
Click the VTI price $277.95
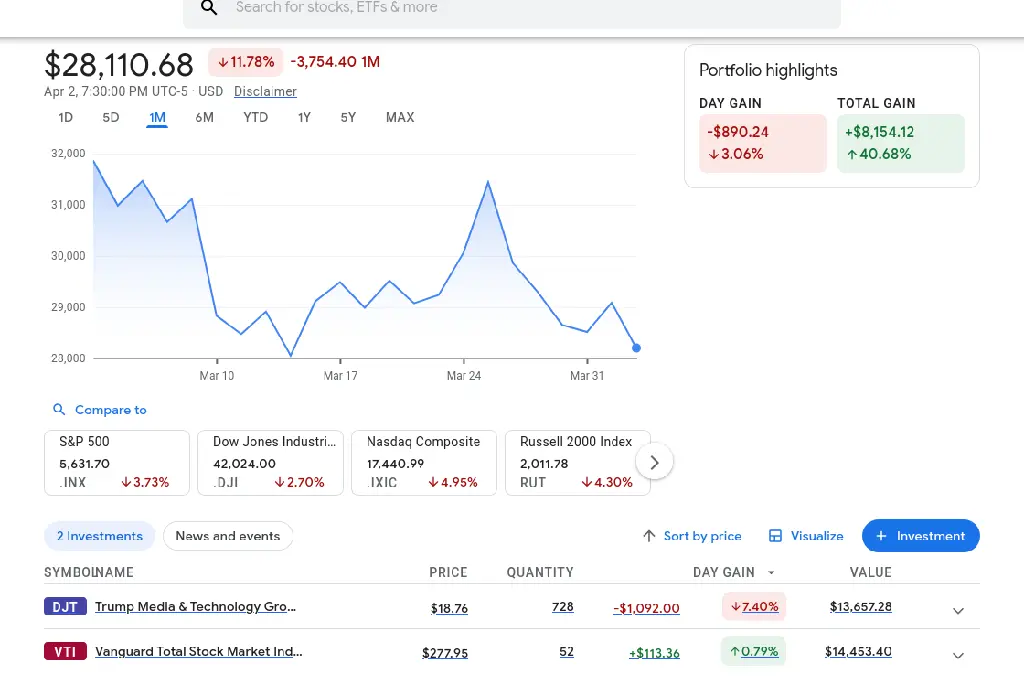[445, 653]
